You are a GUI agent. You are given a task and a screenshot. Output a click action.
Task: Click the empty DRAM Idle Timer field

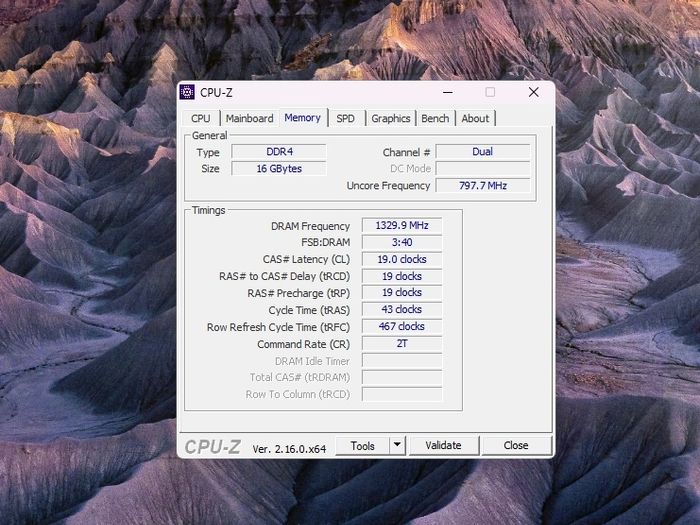[402, 360]
